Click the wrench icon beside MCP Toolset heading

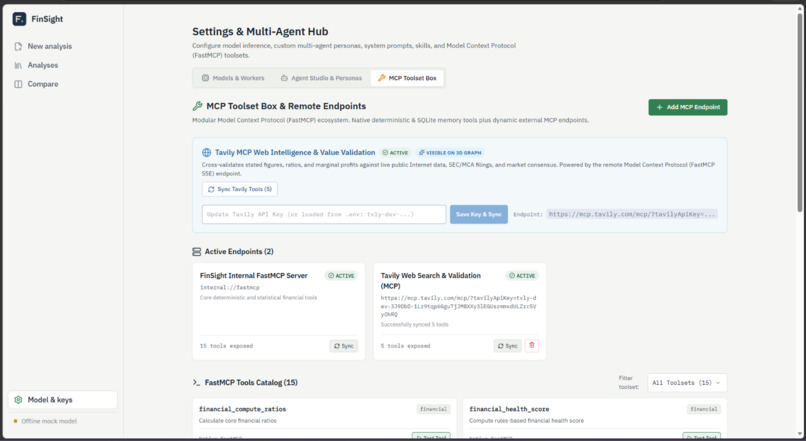[x=197, y=106]
